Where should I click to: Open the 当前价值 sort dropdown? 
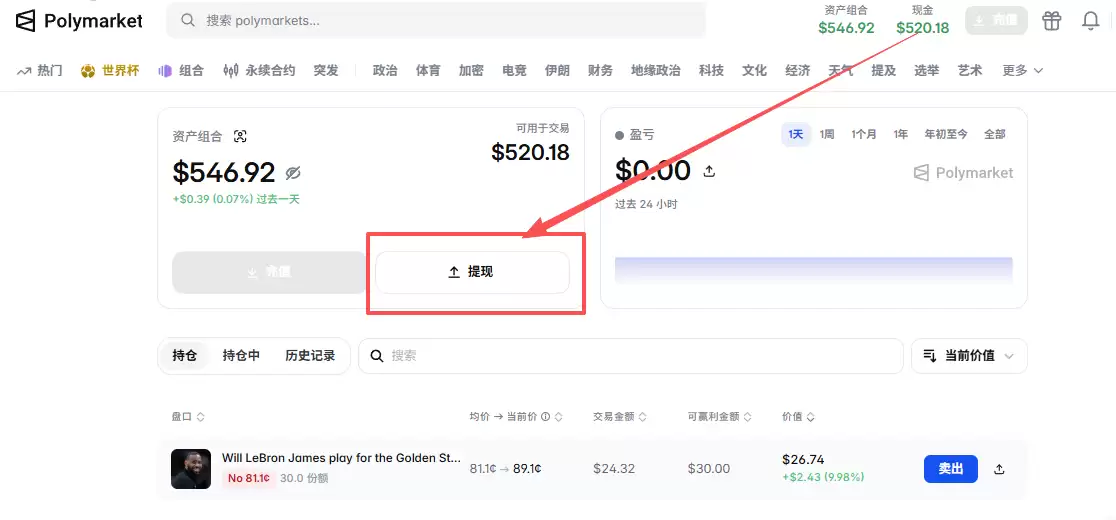(969, 356)
